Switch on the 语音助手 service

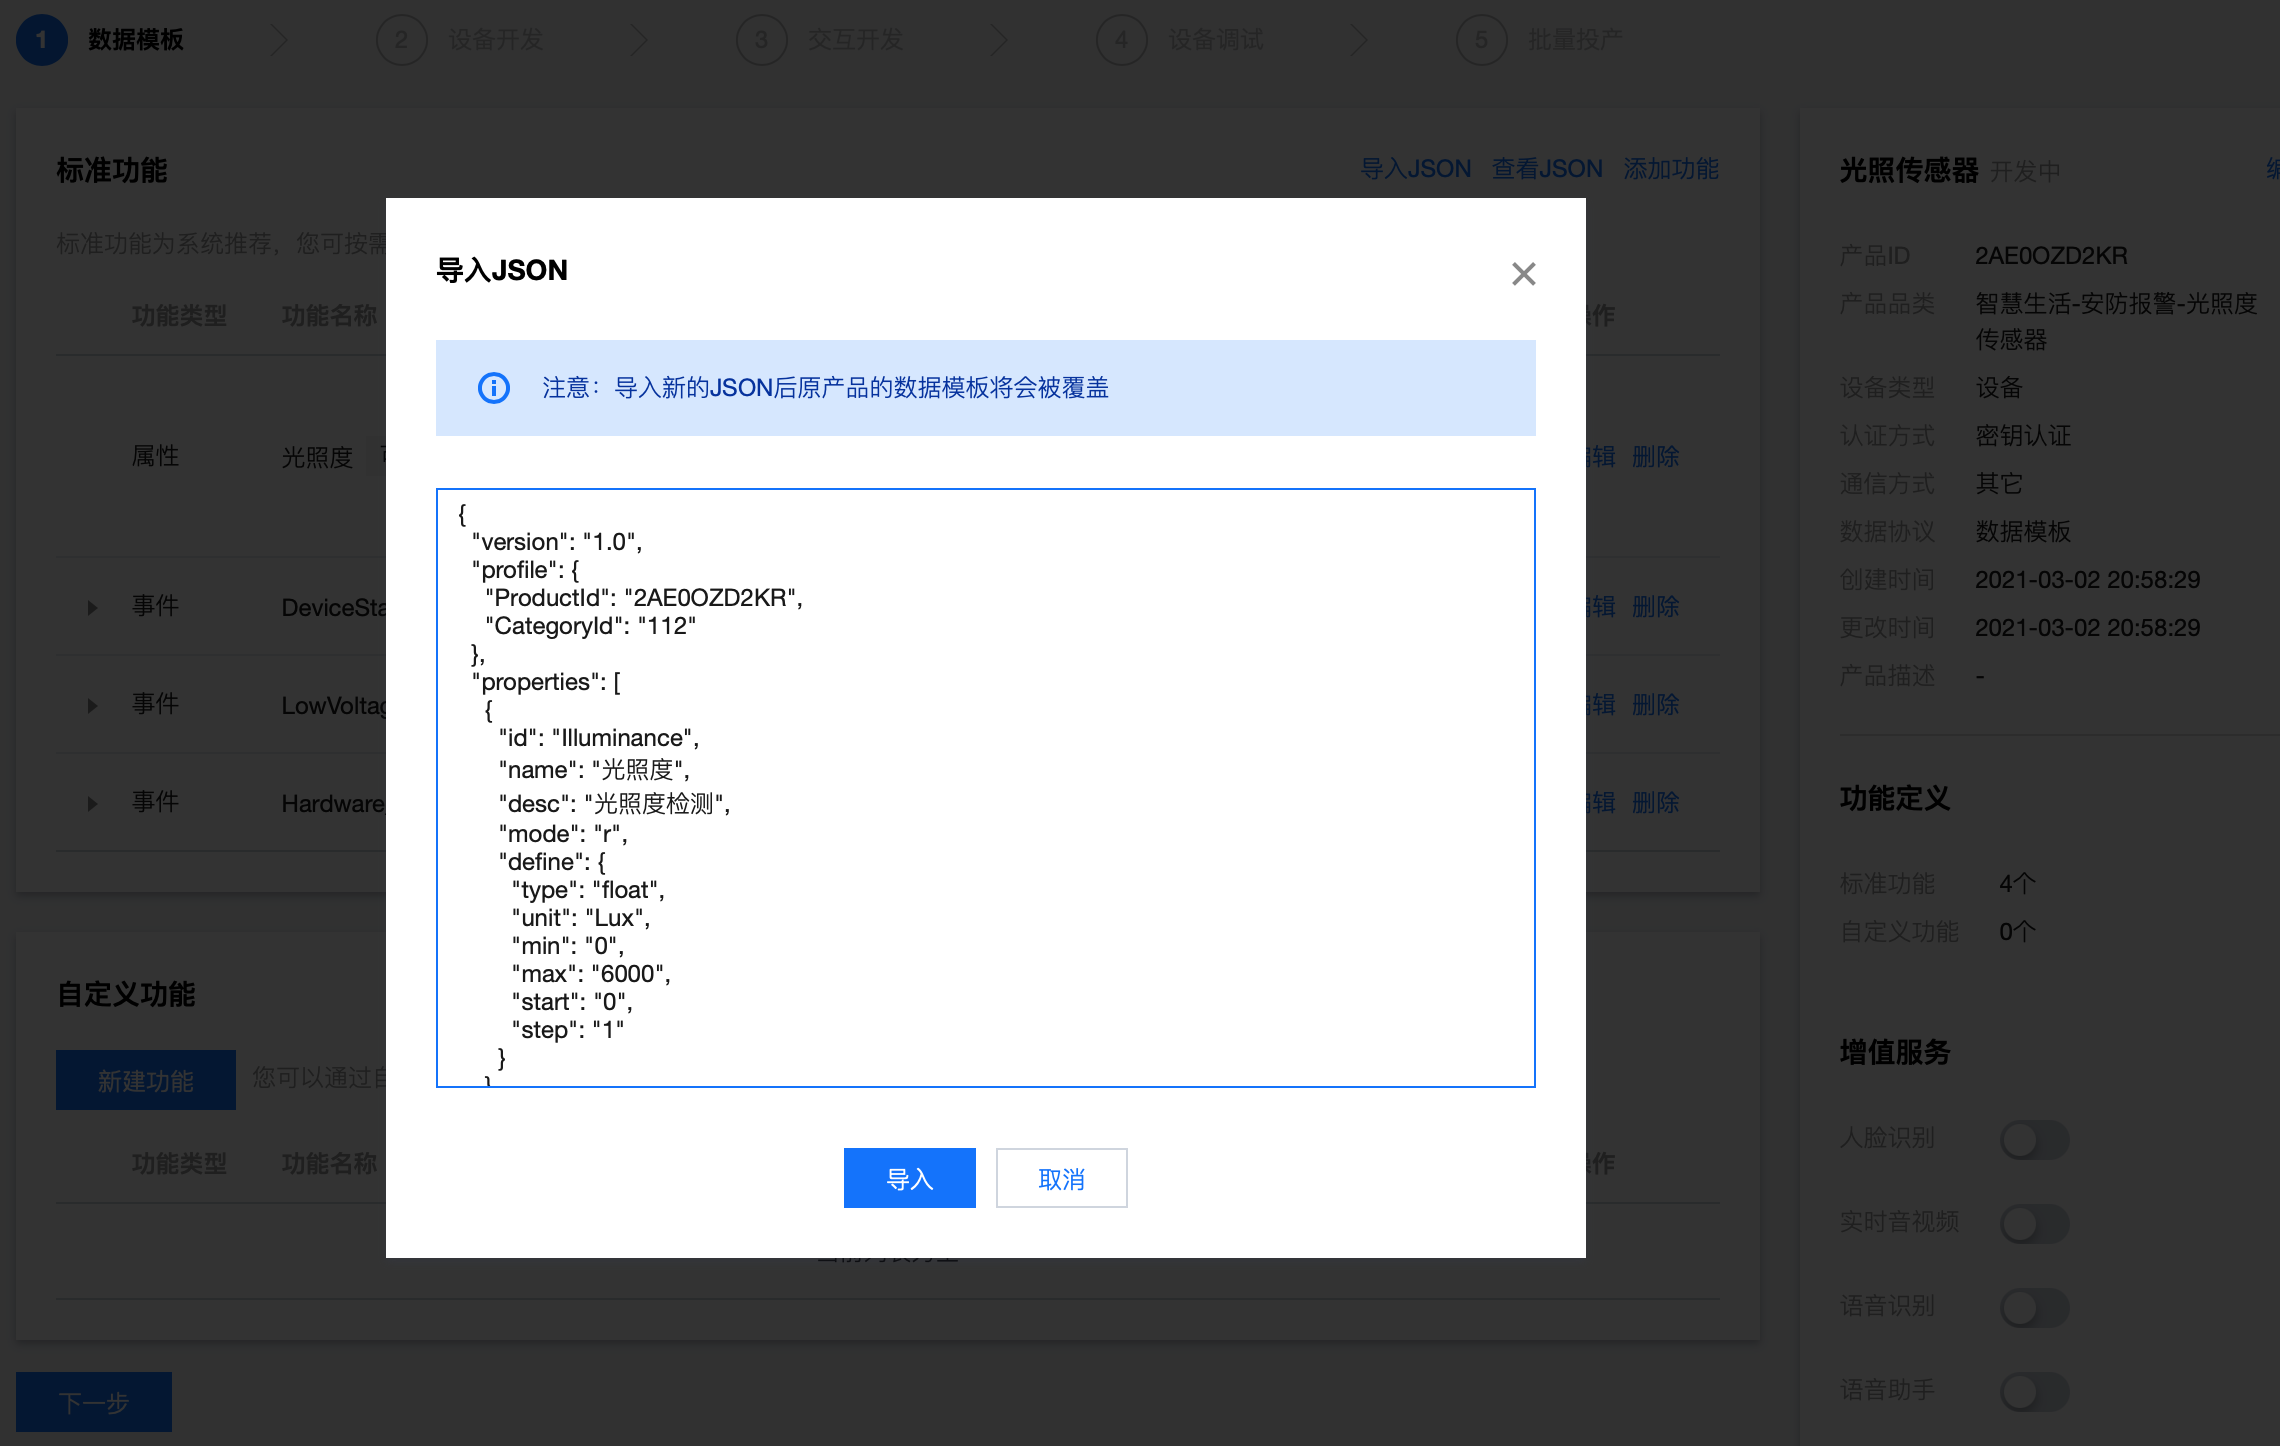tap(2034, 1391)
